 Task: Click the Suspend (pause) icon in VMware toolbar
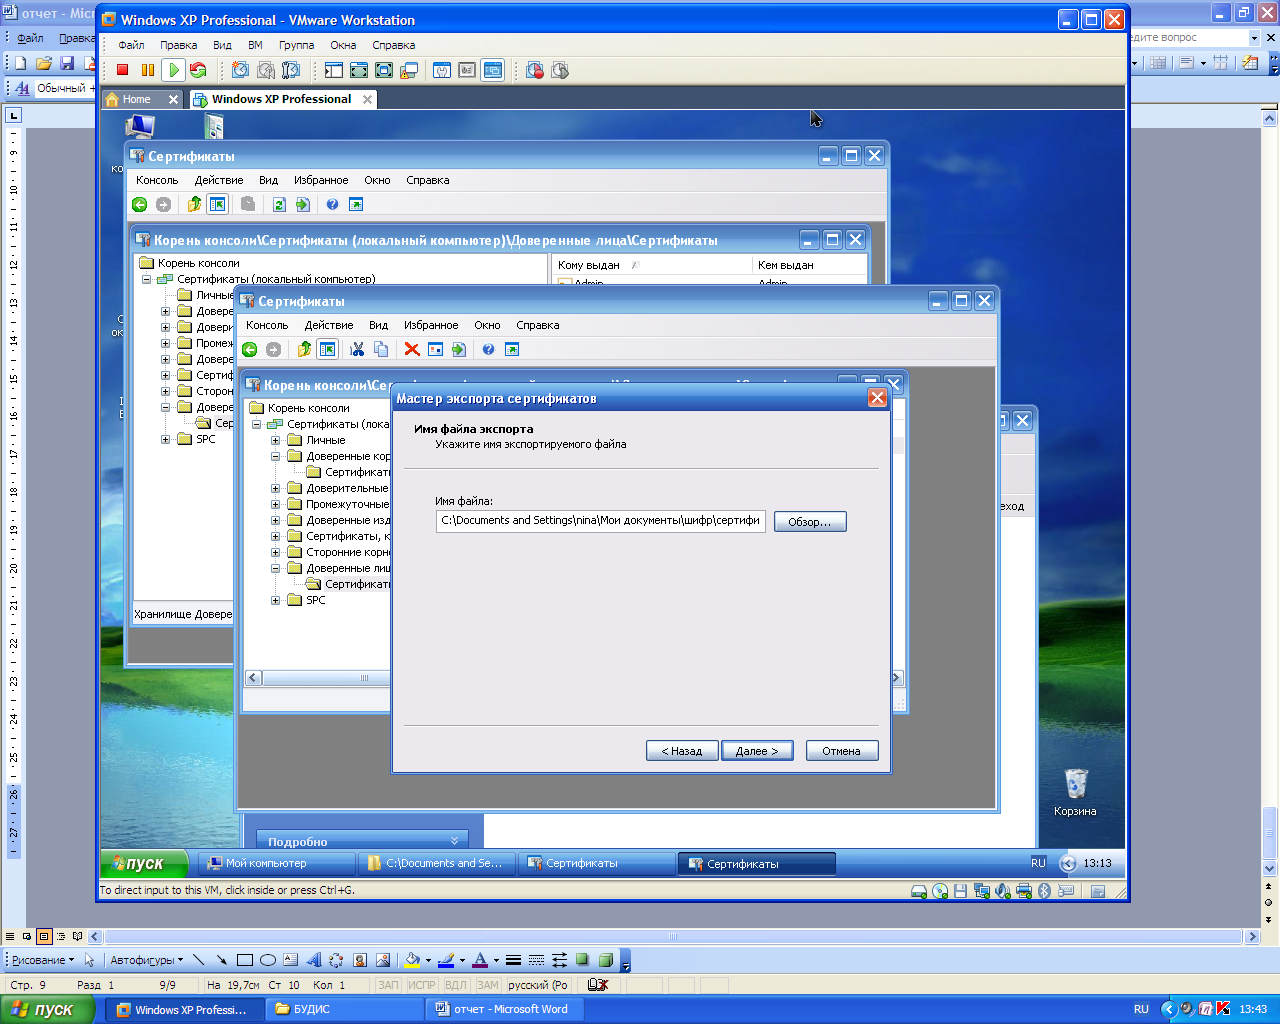[x=148, y=70]
